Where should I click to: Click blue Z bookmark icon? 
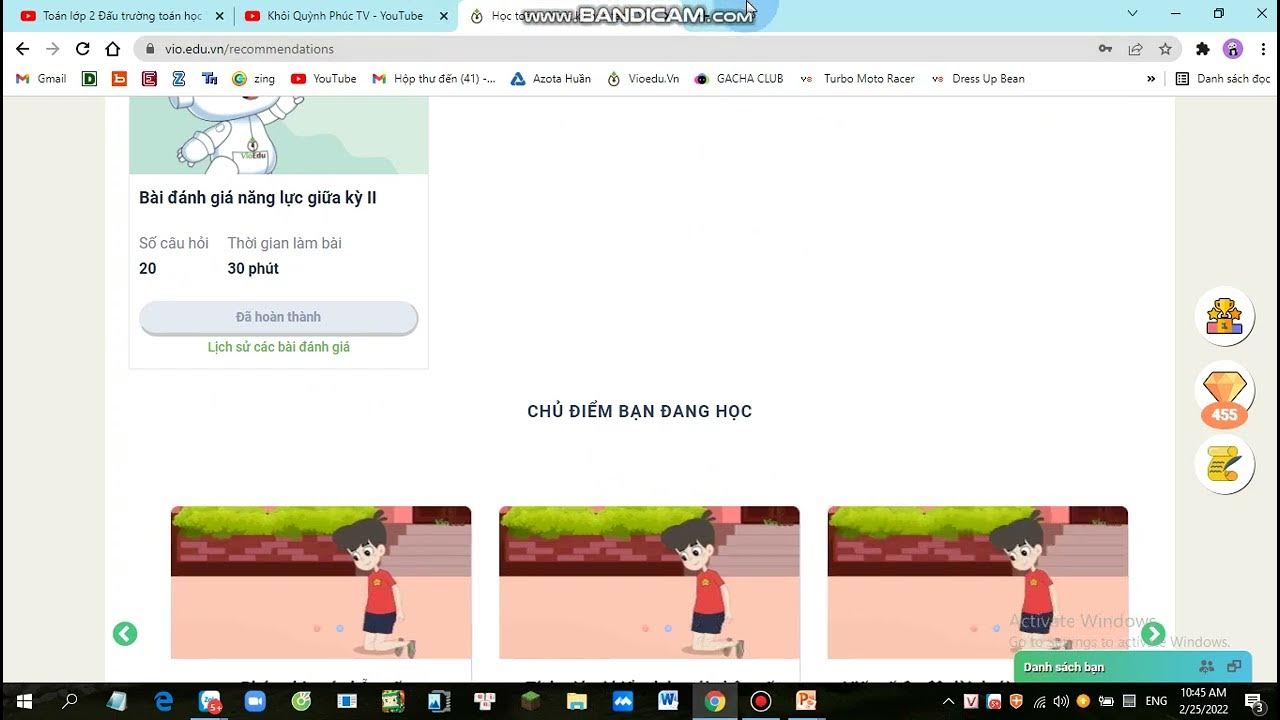click(x=179, y=78)
